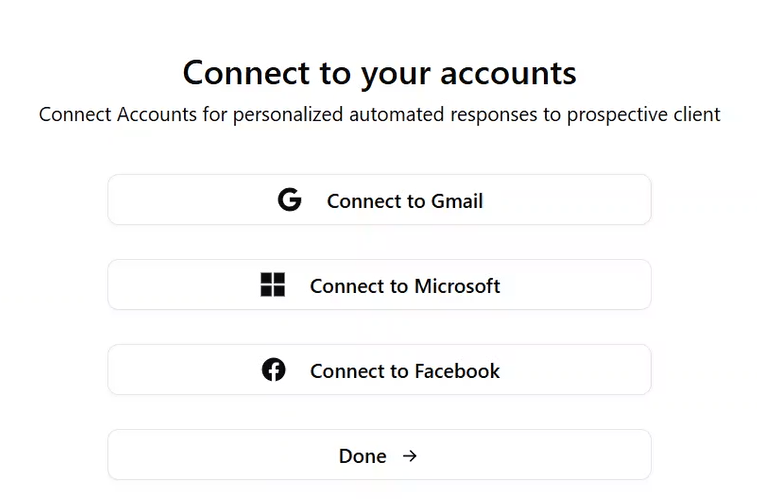Click the subtitle about personalized automated responses
Viewport: 757px width, 499px height.
click(379, 114)
